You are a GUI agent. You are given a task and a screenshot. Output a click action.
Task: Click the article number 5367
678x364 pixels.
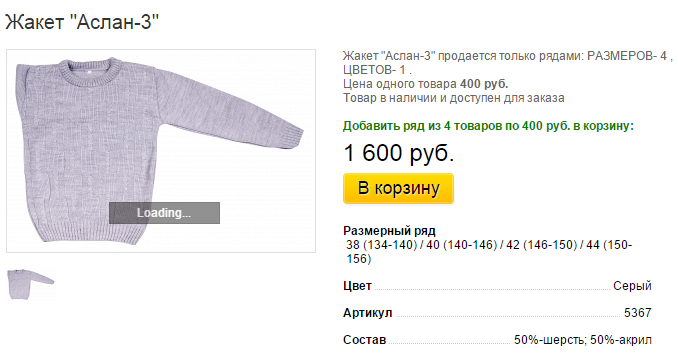point(637,313)
